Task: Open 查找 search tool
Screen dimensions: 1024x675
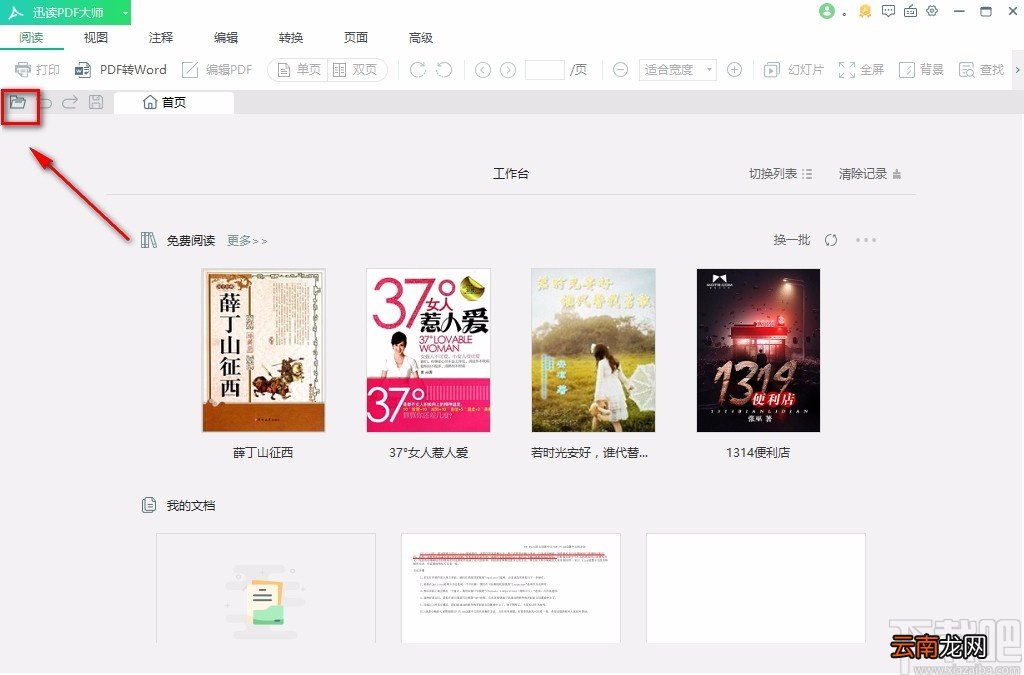Action: coord(981,69)
